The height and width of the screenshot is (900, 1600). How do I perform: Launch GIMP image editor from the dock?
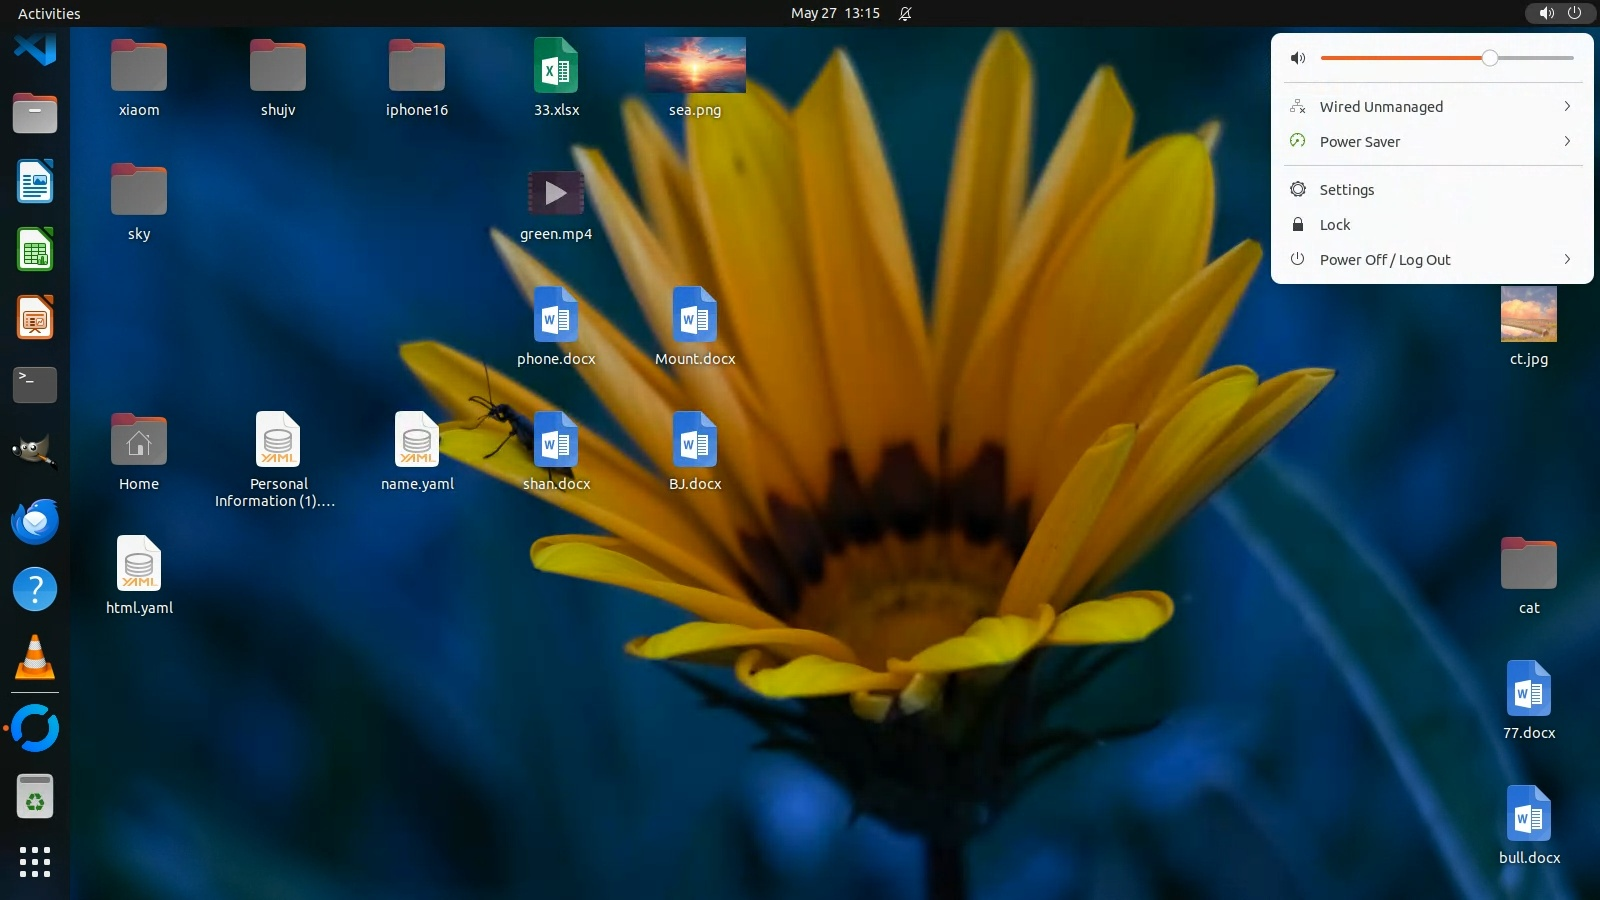[35, 452]
